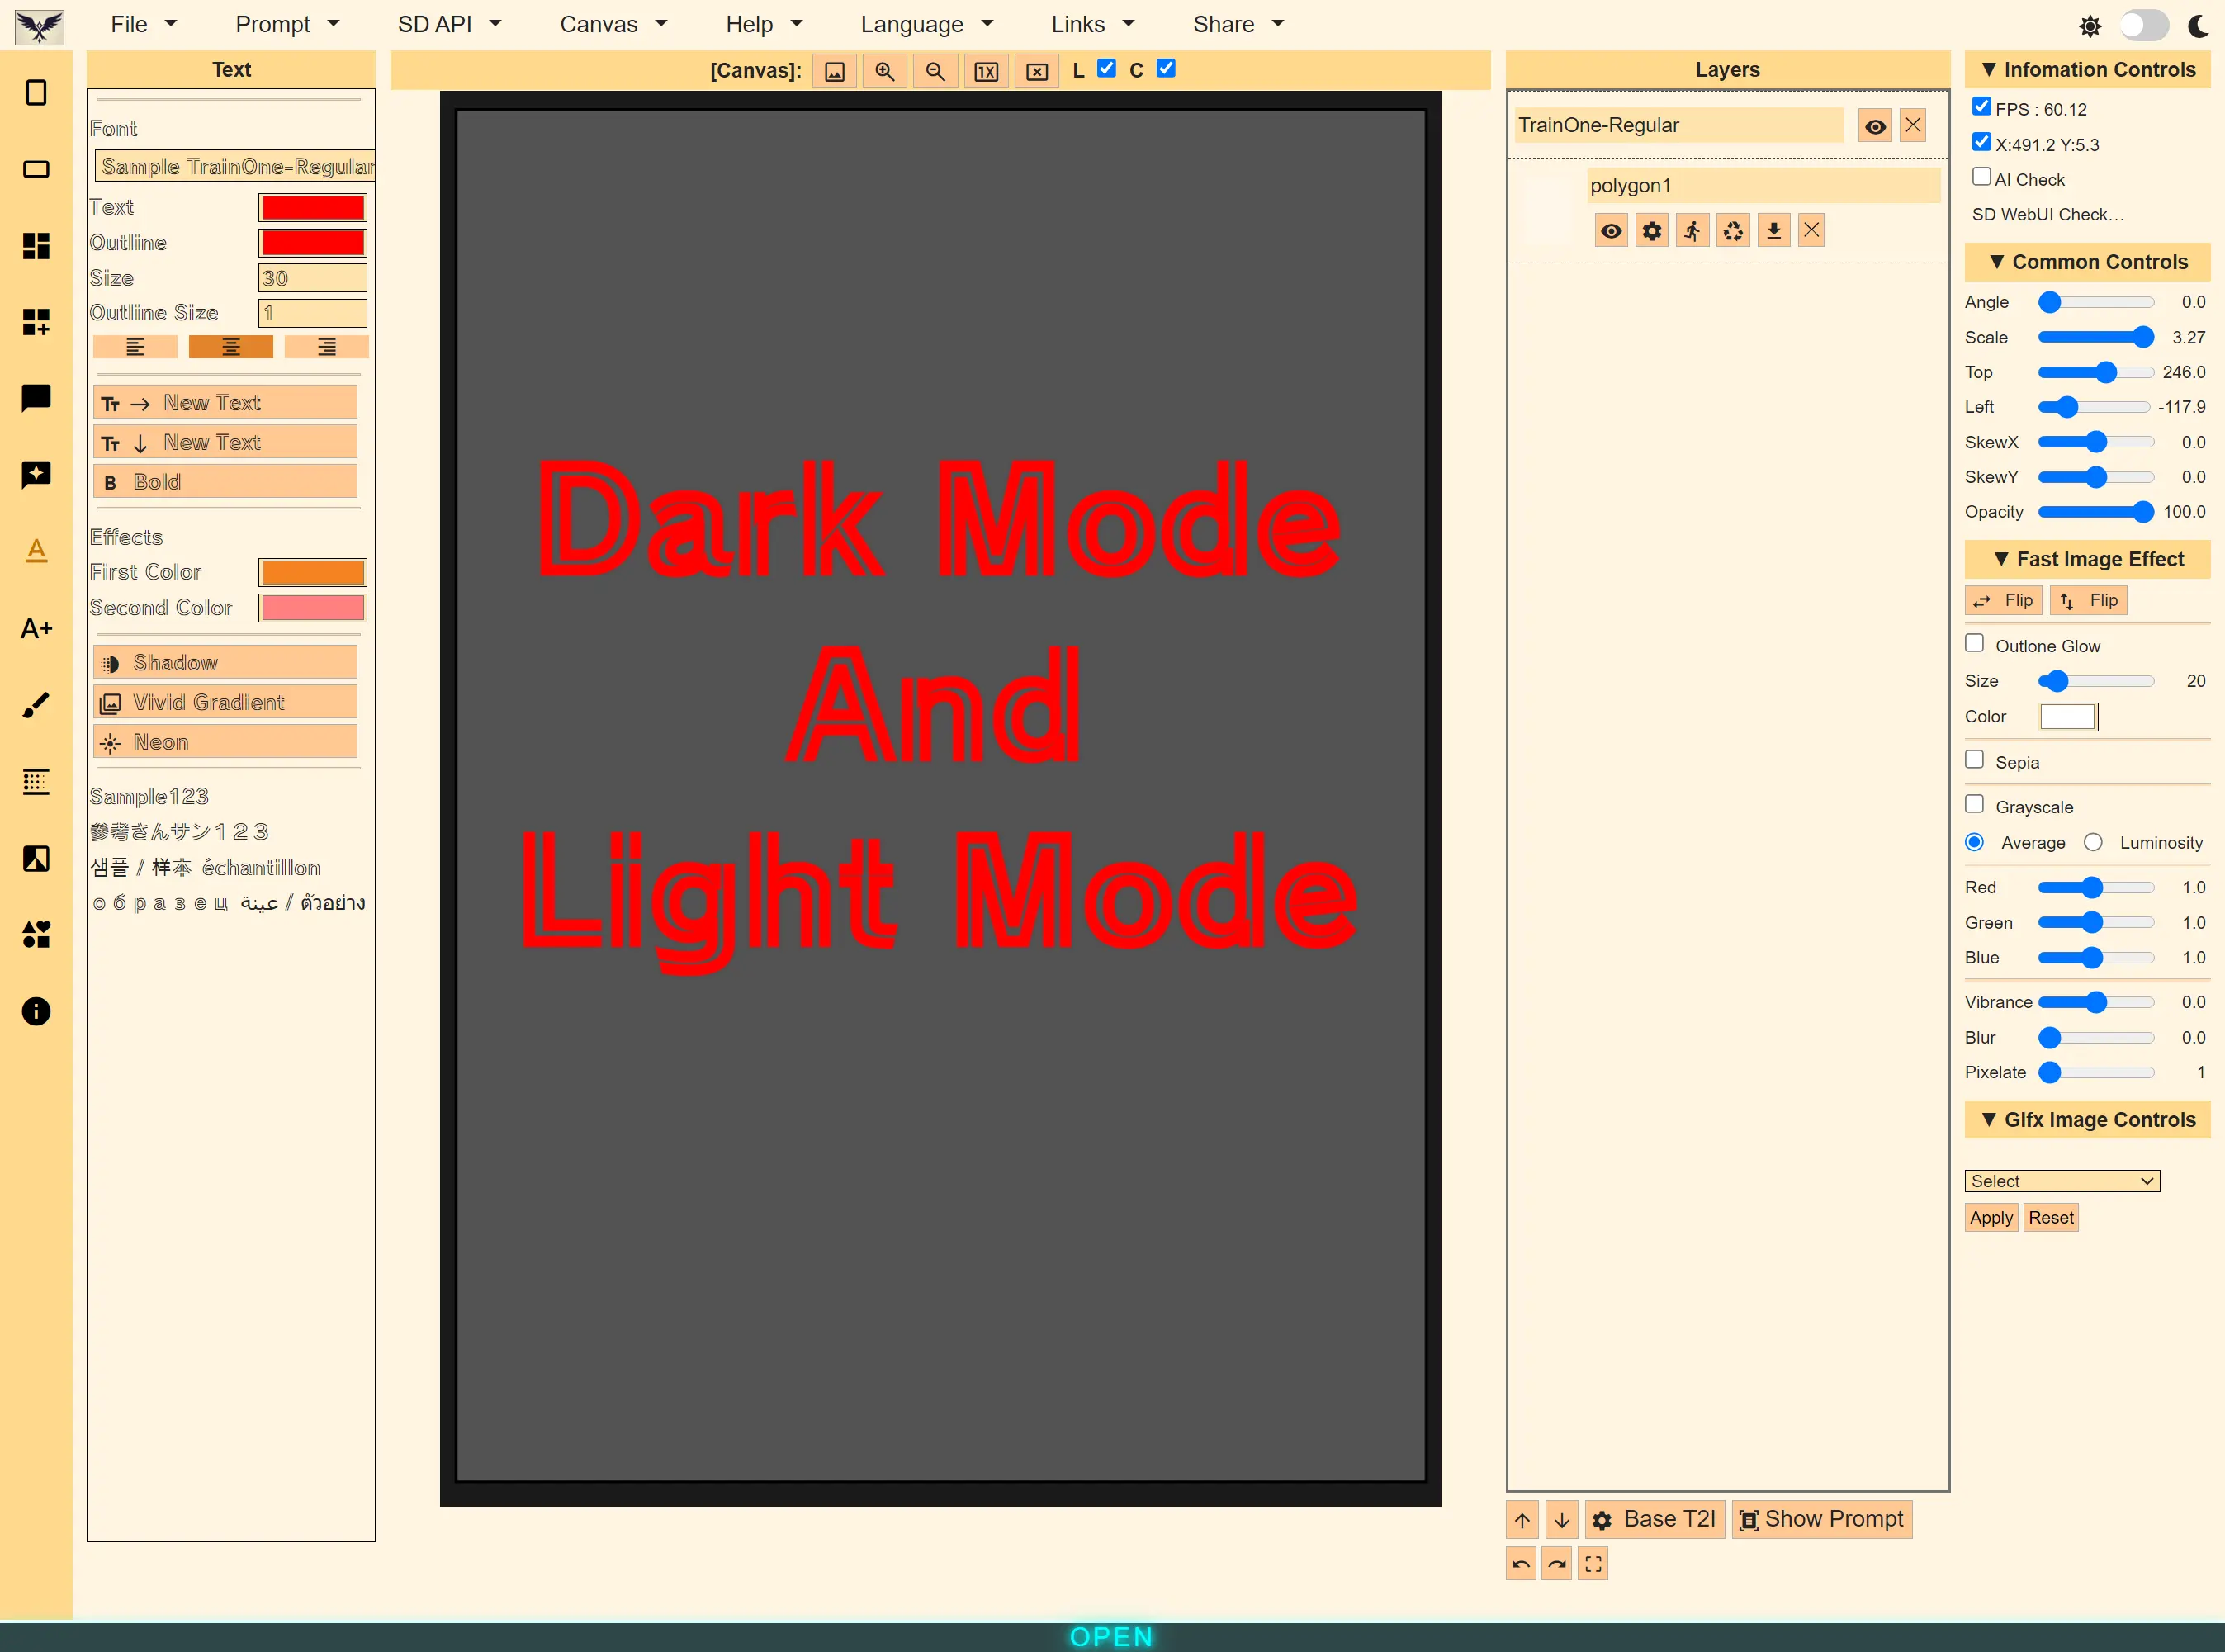The image size is (2225, 1652).
Task: Click the polygon1 layer gear settings icon
Action: 1652,231
